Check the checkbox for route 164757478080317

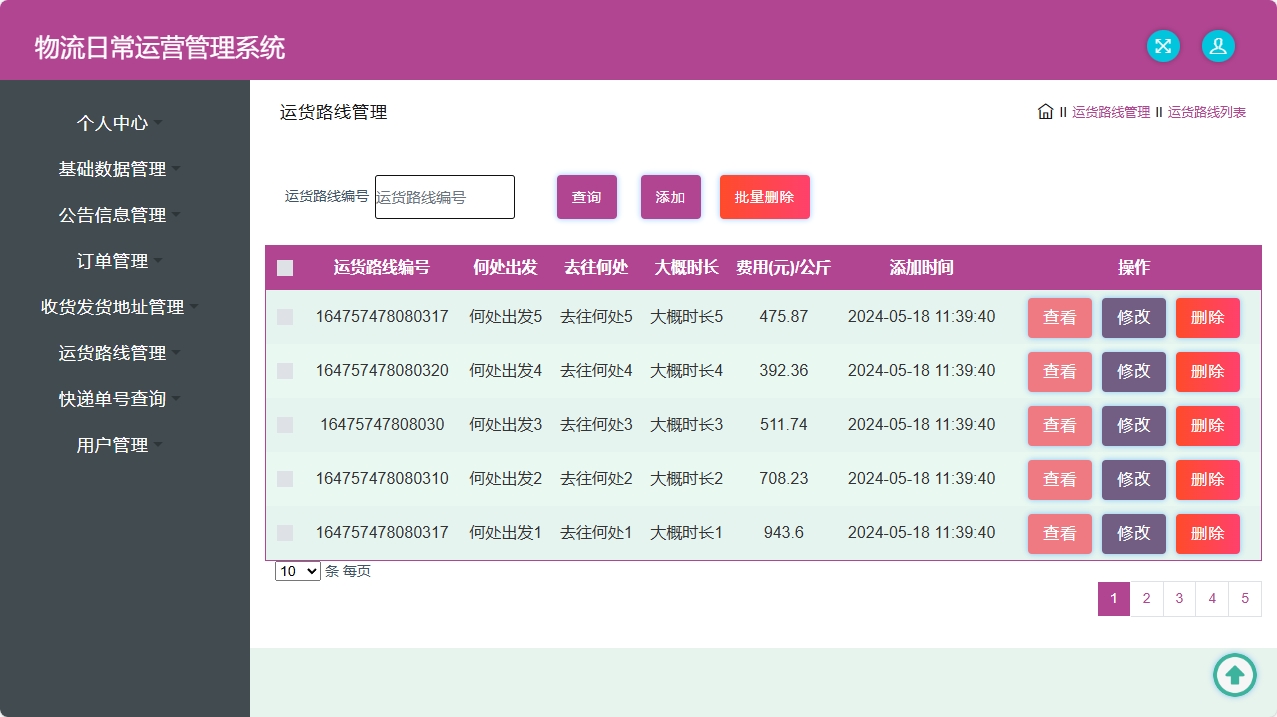pyautogui.click(x=284, y=317)
